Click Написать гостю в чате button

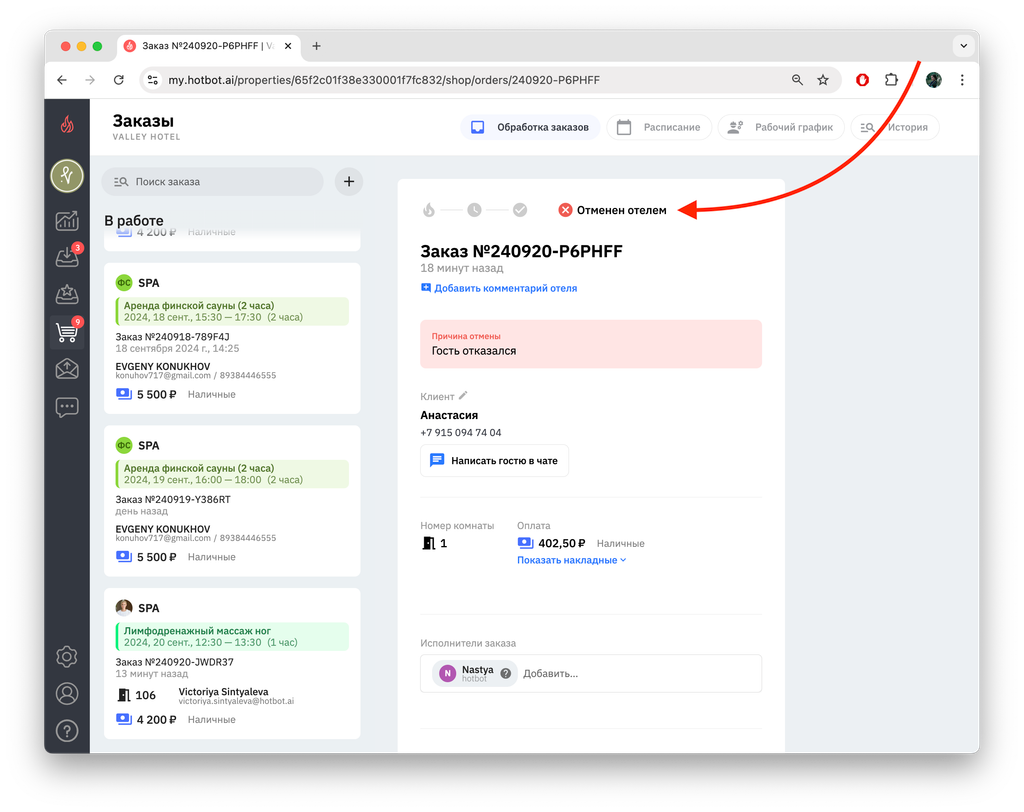coord(494,461)
